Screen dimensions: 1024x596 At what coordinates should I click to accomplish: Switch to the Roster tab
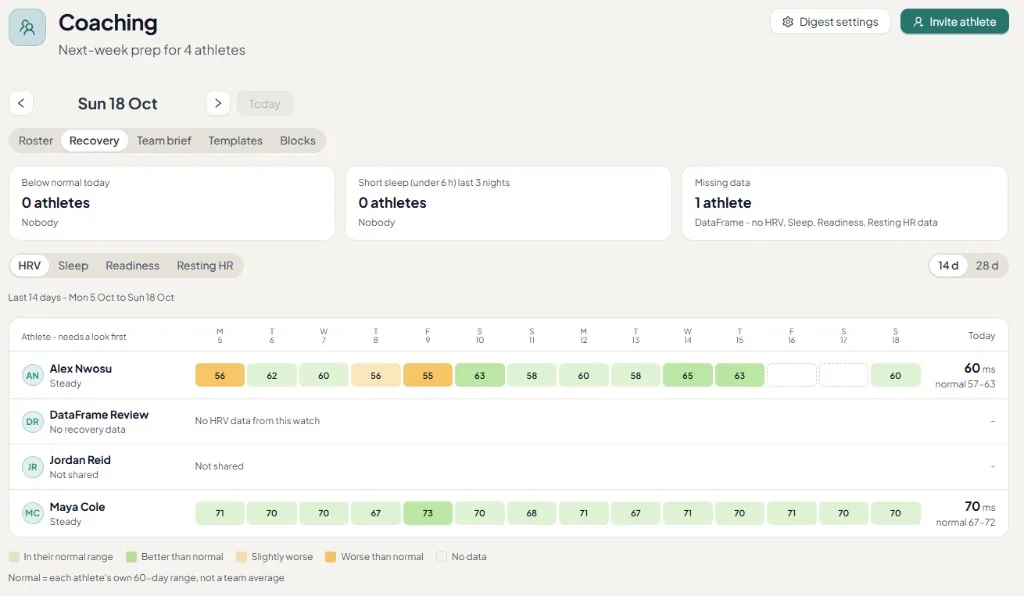coord(35,140)
